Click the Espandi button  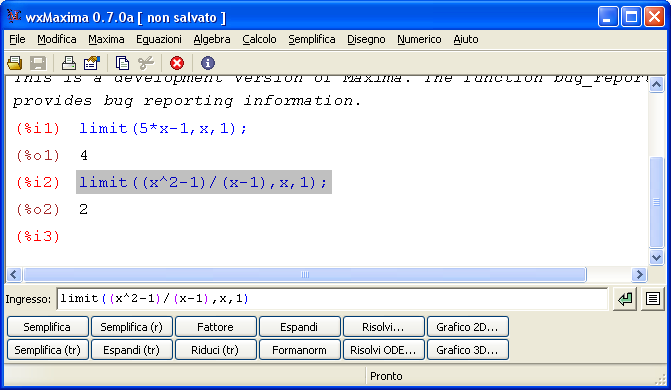299,327
